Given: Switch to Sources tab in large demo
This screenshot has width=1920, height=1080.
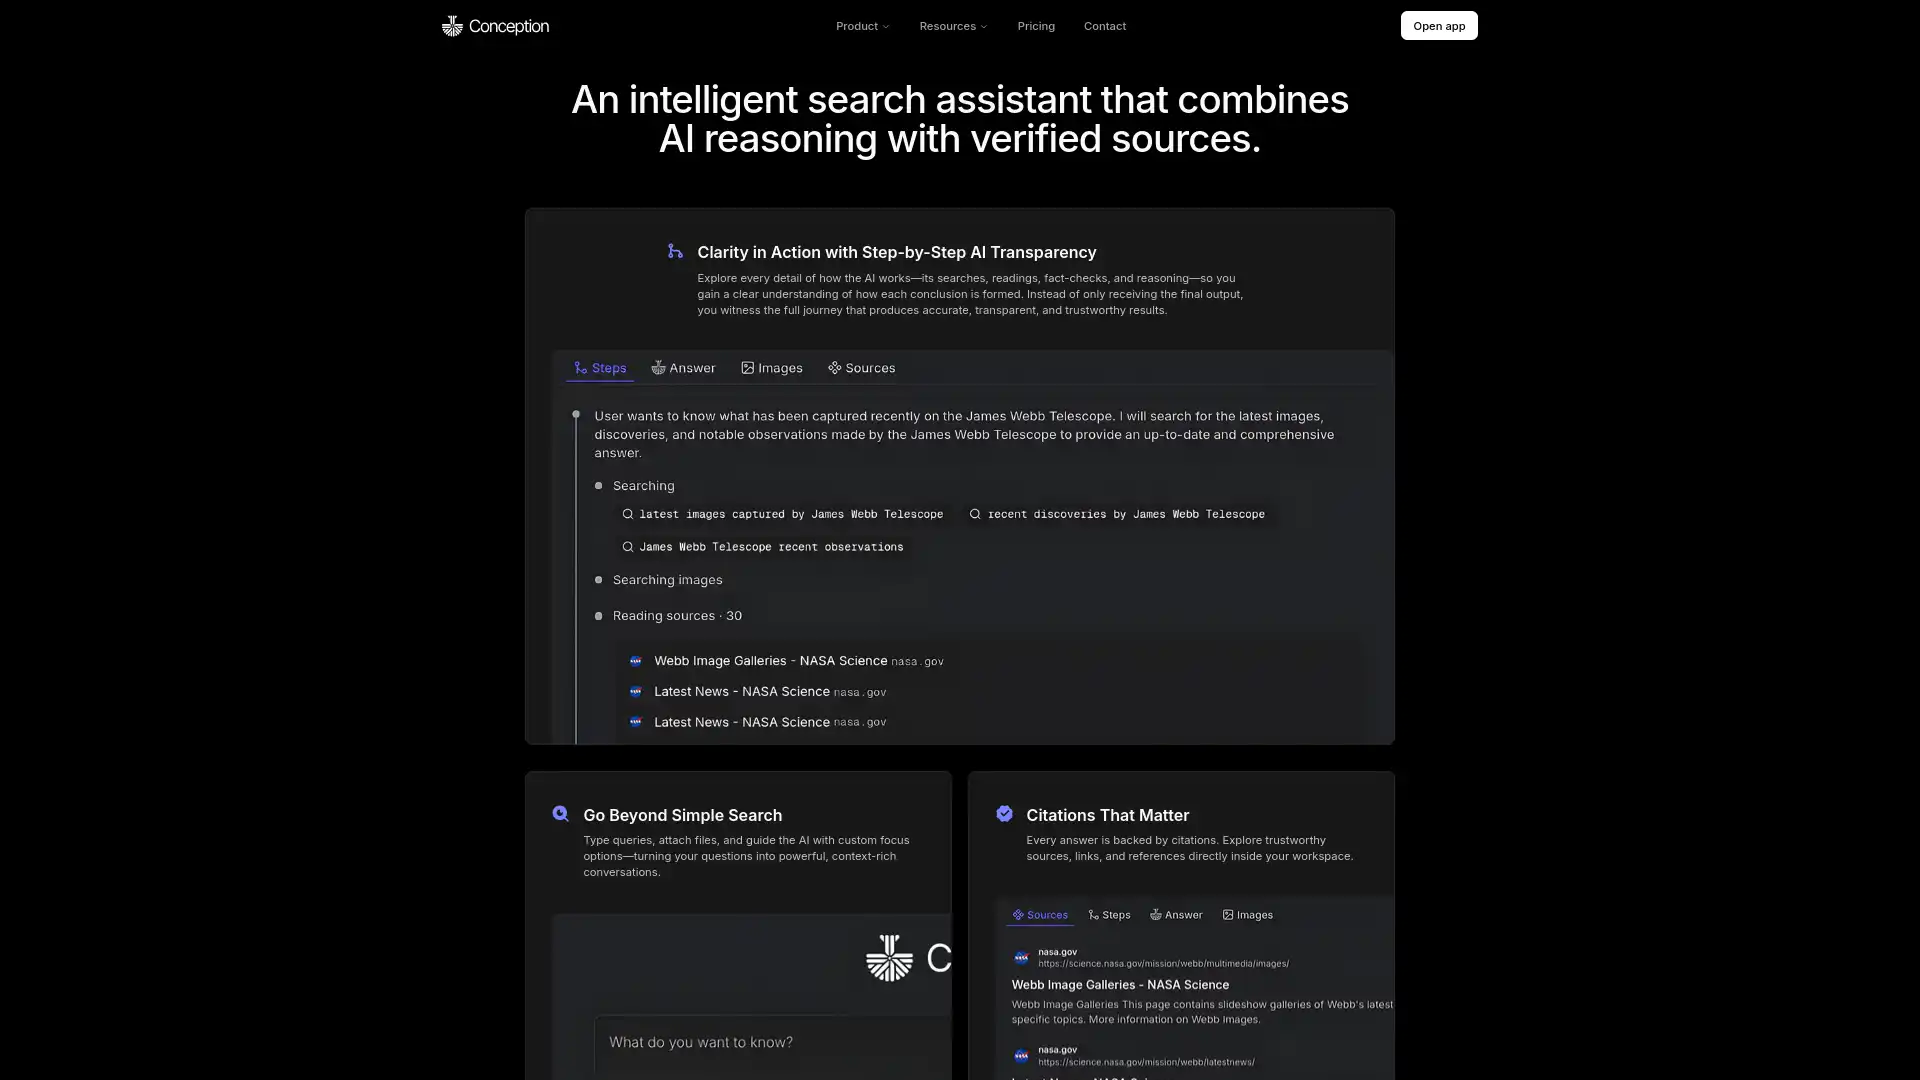Looking at the screenshot, I should tap(861, 368).
